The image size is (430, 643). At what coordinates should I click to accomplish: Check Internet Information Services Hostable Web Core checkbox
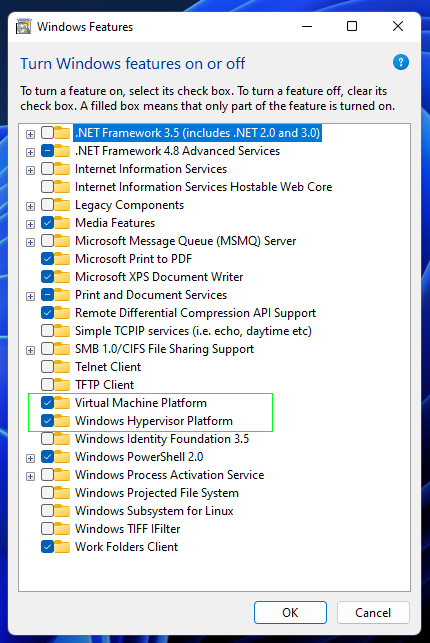(48, 187)
